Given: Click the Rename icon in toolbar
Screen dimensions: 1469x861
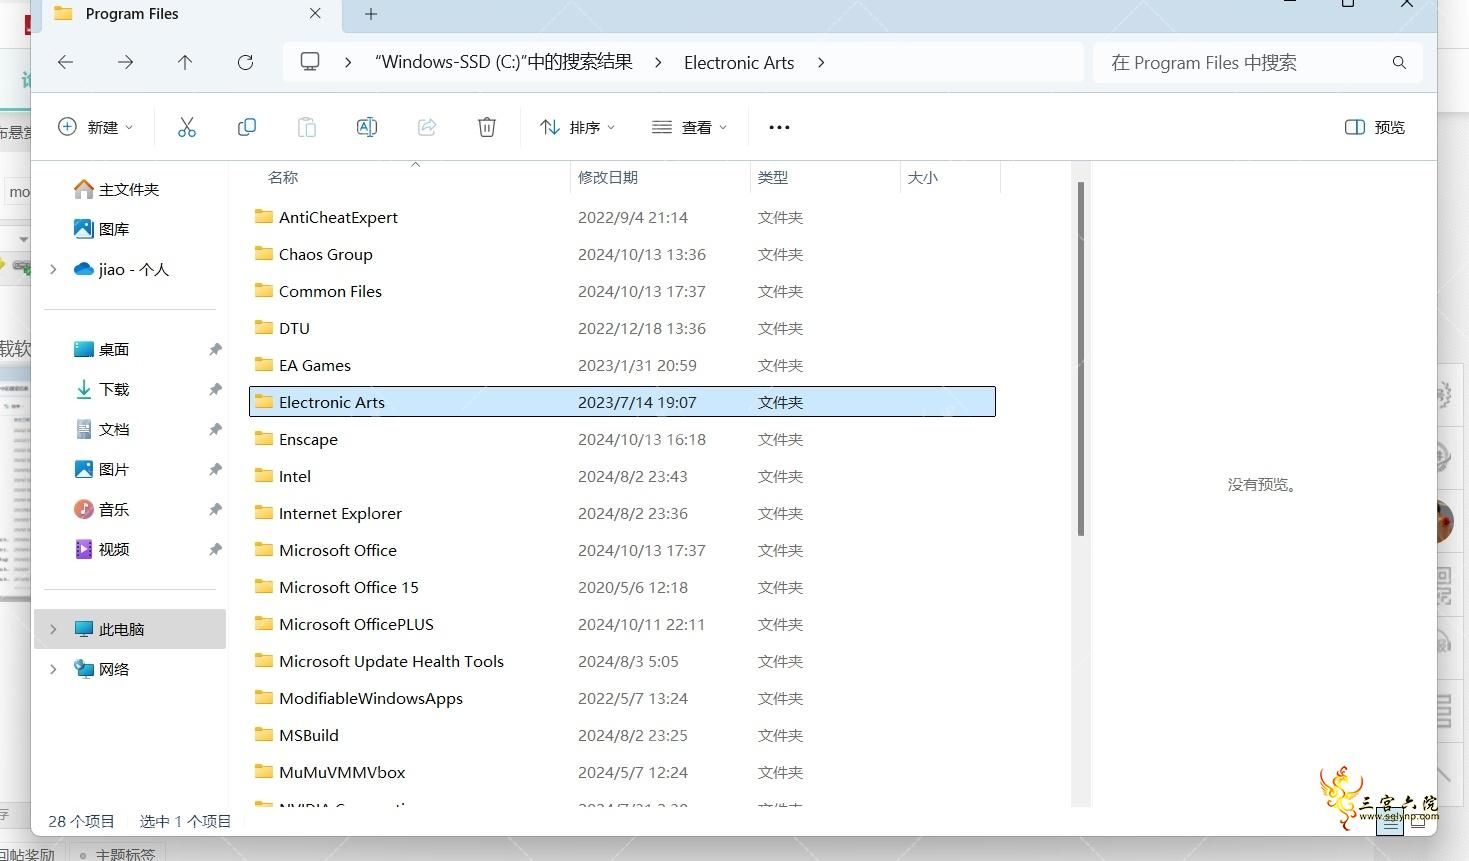Looking at the screenshot, I should coord(367,127).
